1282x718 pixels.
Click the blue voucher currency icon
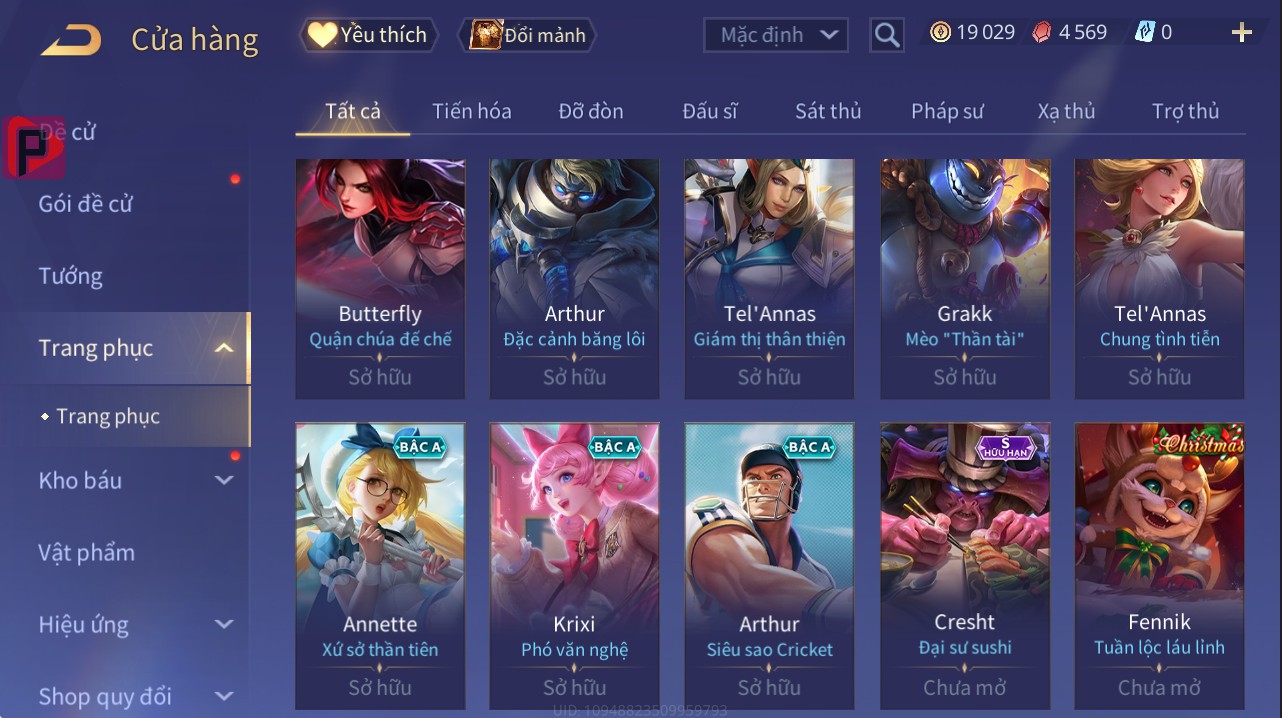point(1145,33)
